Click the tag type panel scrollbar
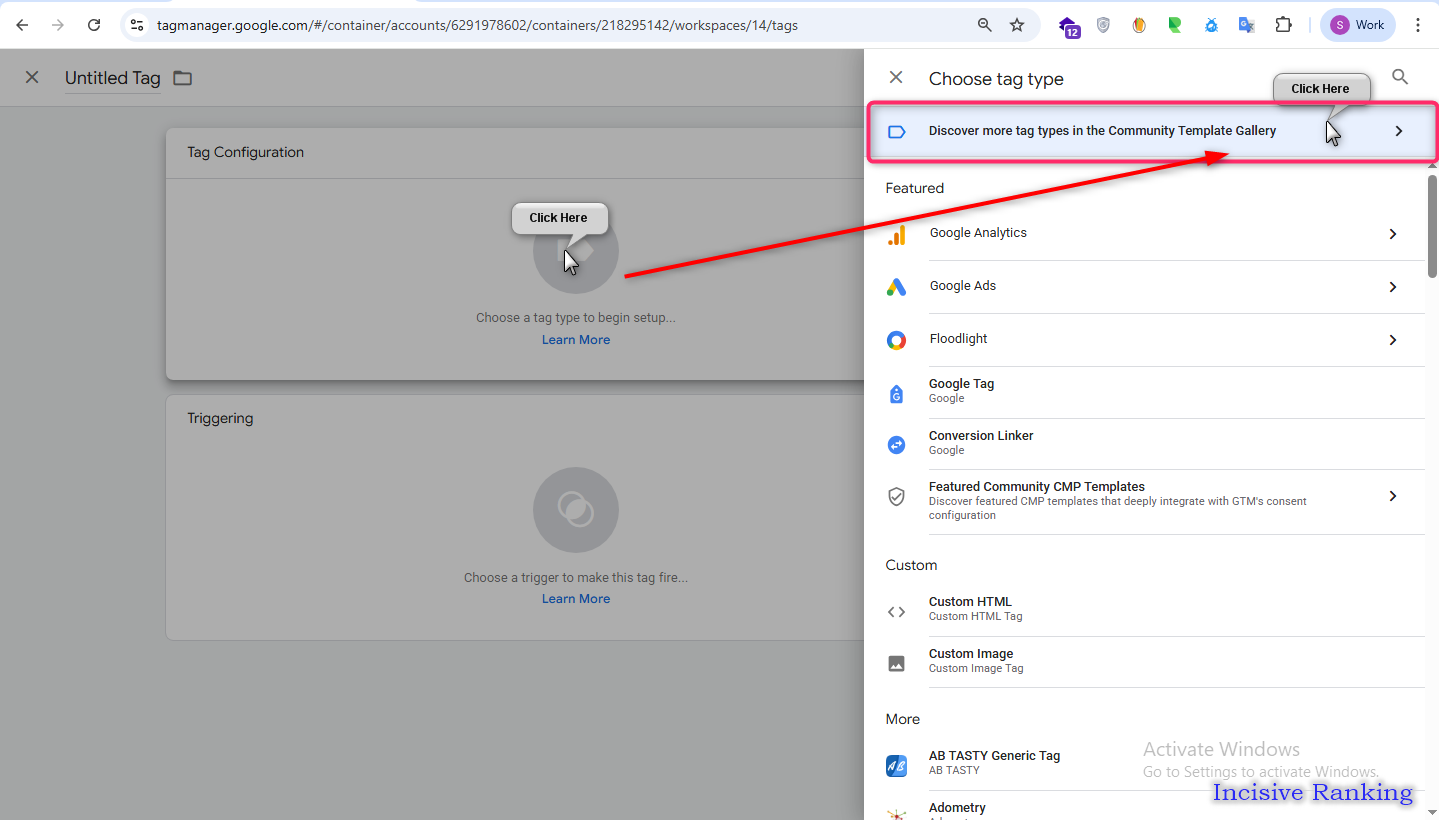Image resolution: width=1439 pixels, height=820 pixels. point(1432,226)
